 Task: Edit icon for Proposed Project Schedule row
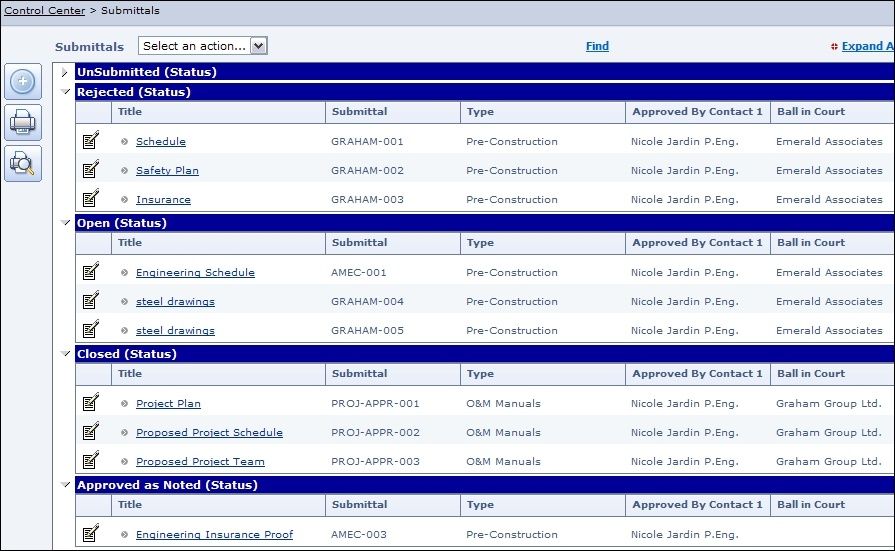(91, 432)
